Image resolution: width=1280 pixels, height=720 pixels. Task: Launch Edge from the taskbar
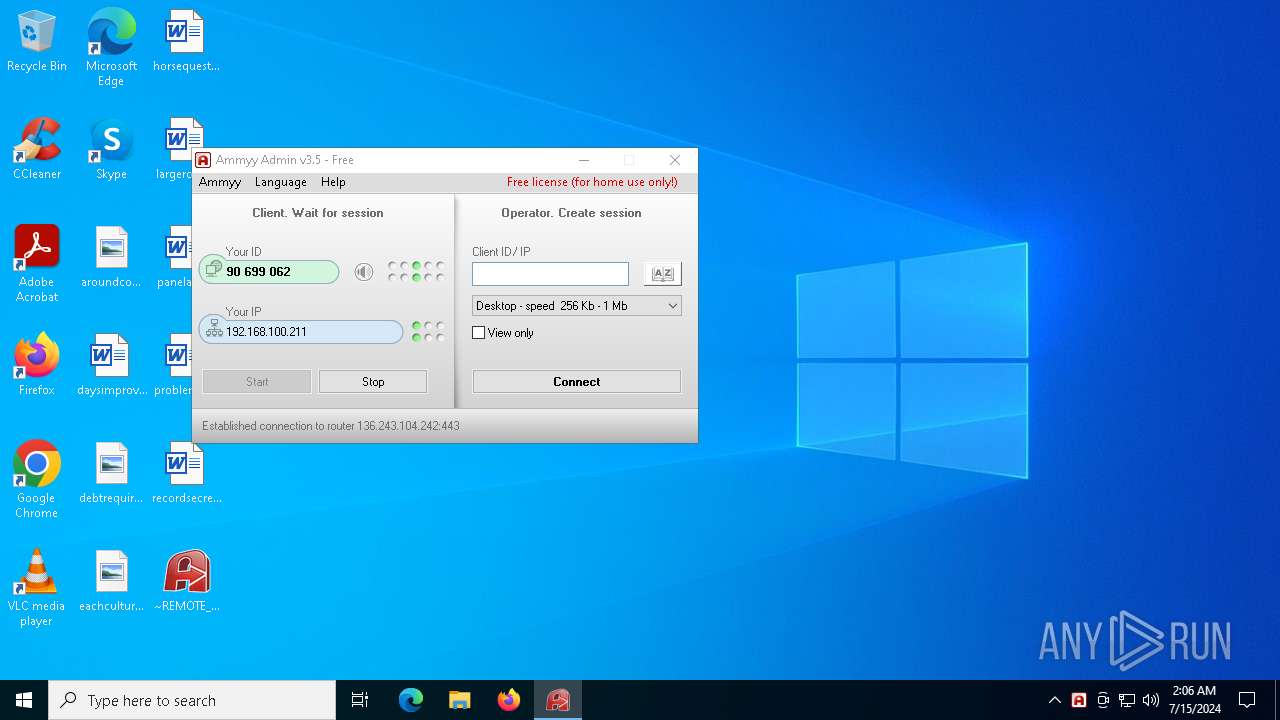click(411, 700)
